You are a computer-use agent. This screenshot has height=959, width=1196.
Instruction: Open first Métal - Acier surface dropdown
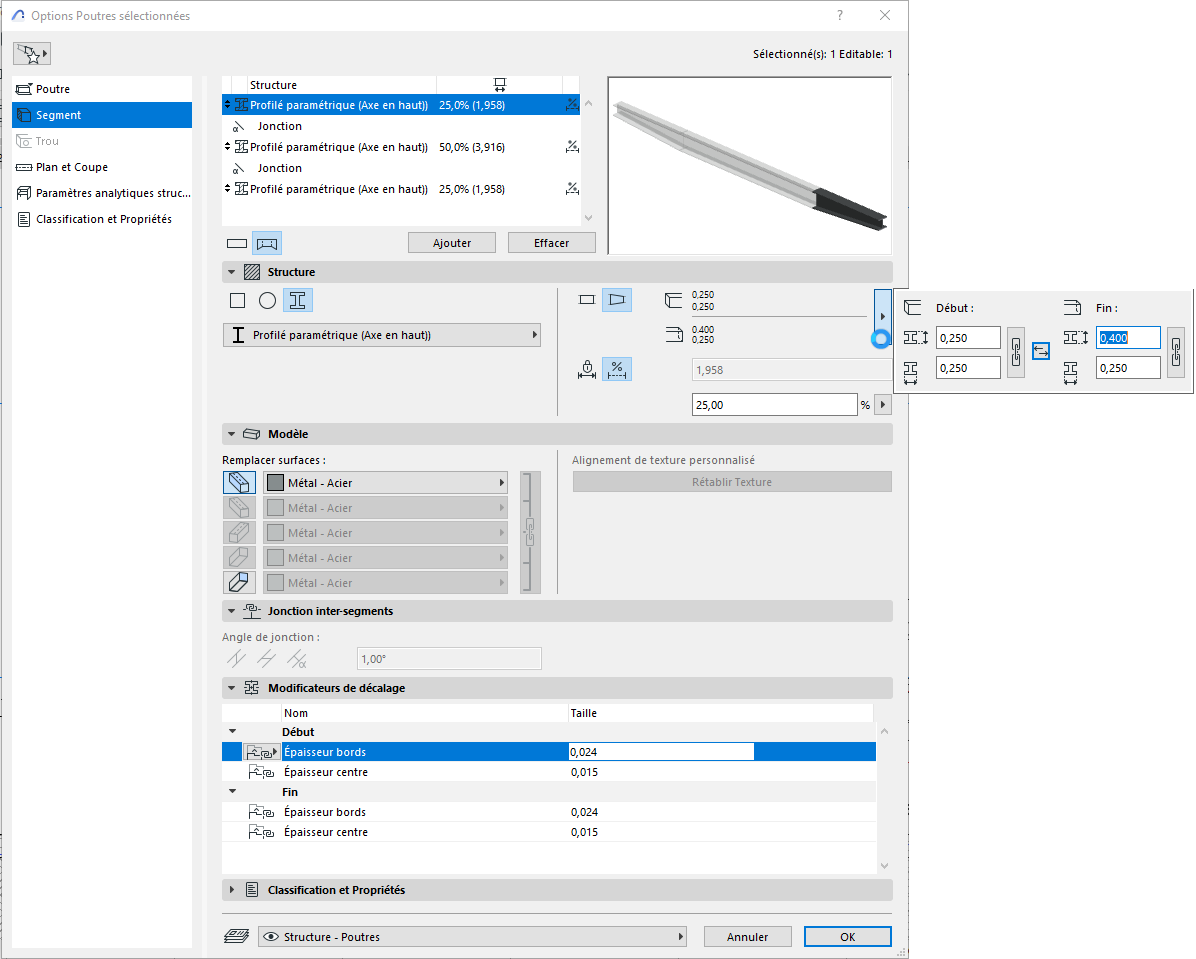click(385, 483)
